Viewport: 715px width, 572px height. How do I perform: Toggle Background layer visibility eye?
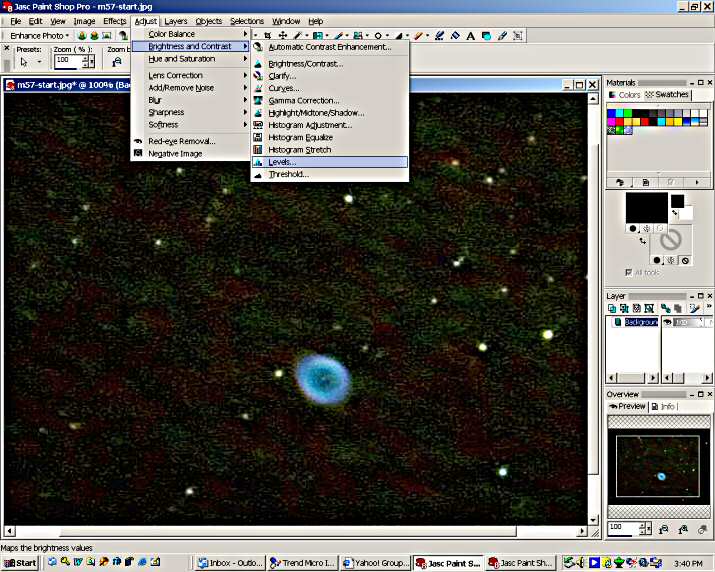[667, 322]
